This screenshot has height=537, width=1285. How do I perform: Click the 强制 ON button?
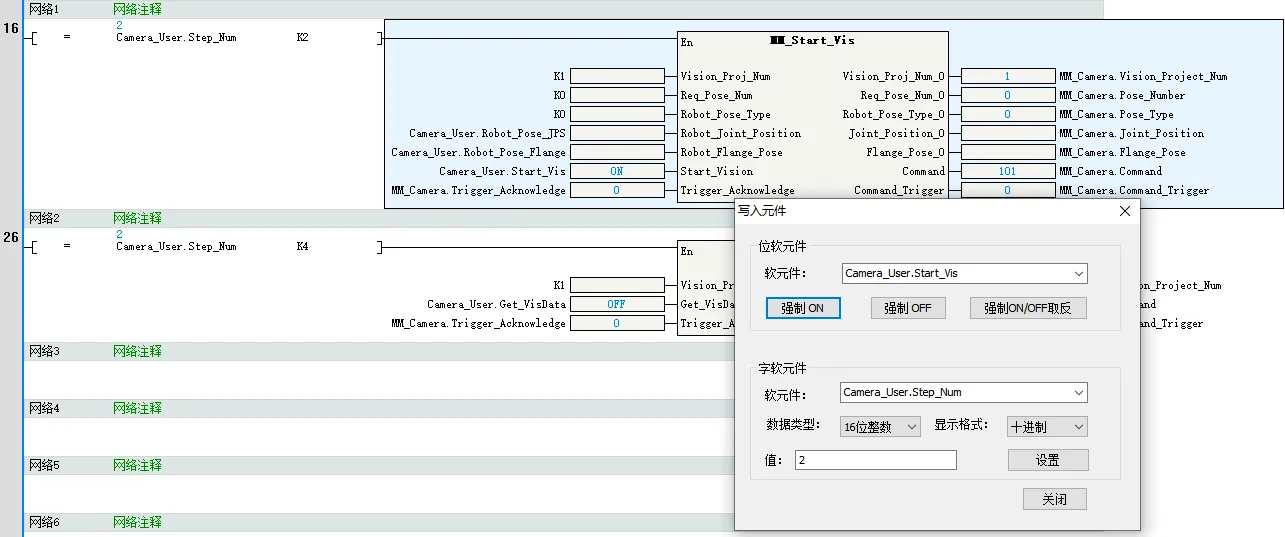click(803, 308)
